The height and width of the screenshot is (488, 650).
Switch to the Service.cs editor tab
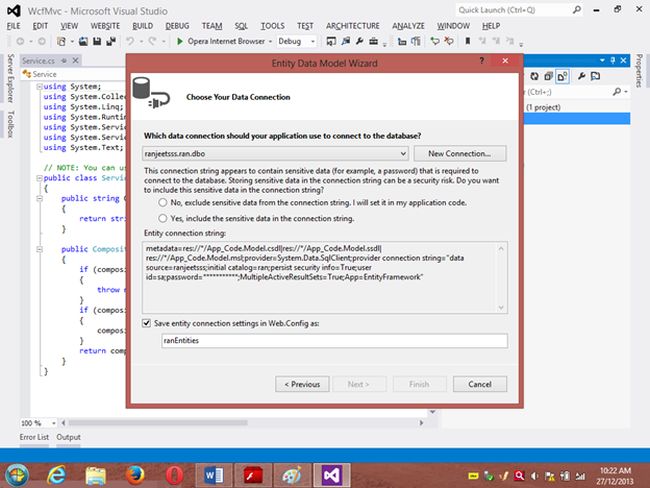tap(39, 61)
